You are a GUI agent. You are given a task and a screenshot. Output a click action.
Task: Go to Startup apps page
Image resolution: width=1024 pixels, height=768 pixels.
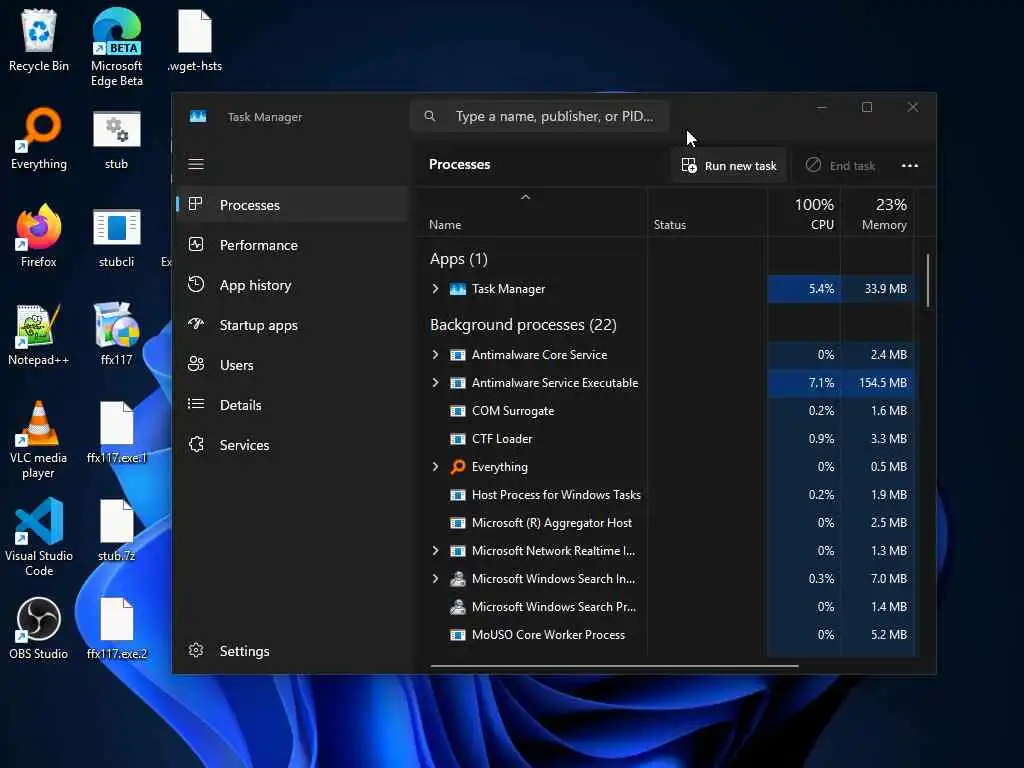pyautogui.click(x=293, y=325)
